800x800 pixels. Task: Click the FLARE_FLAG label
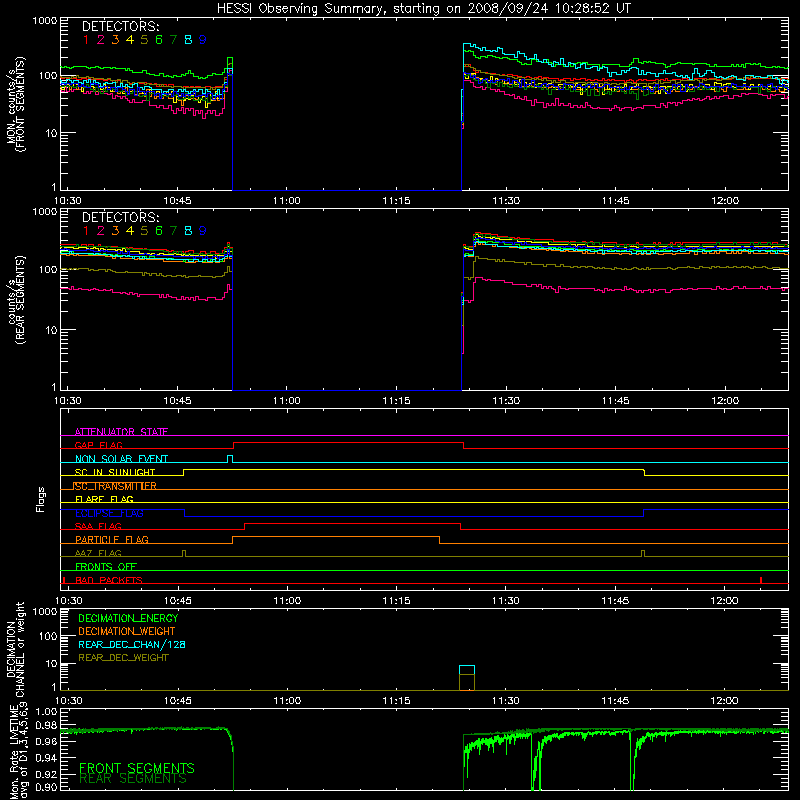click(104, 499)
